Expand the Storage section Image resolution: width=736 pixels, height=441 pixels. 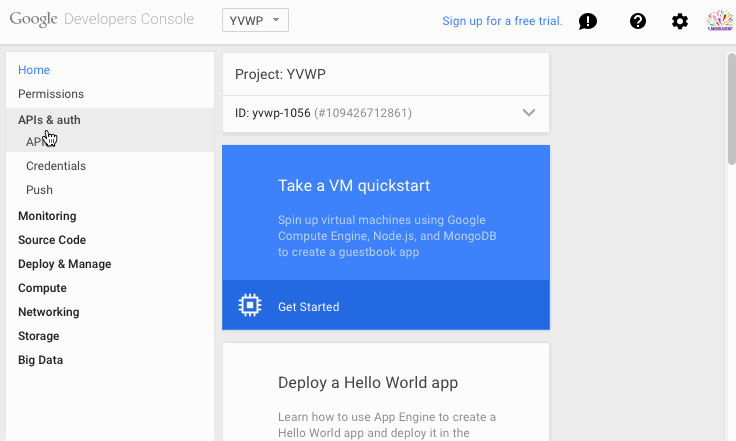[38, 336]
